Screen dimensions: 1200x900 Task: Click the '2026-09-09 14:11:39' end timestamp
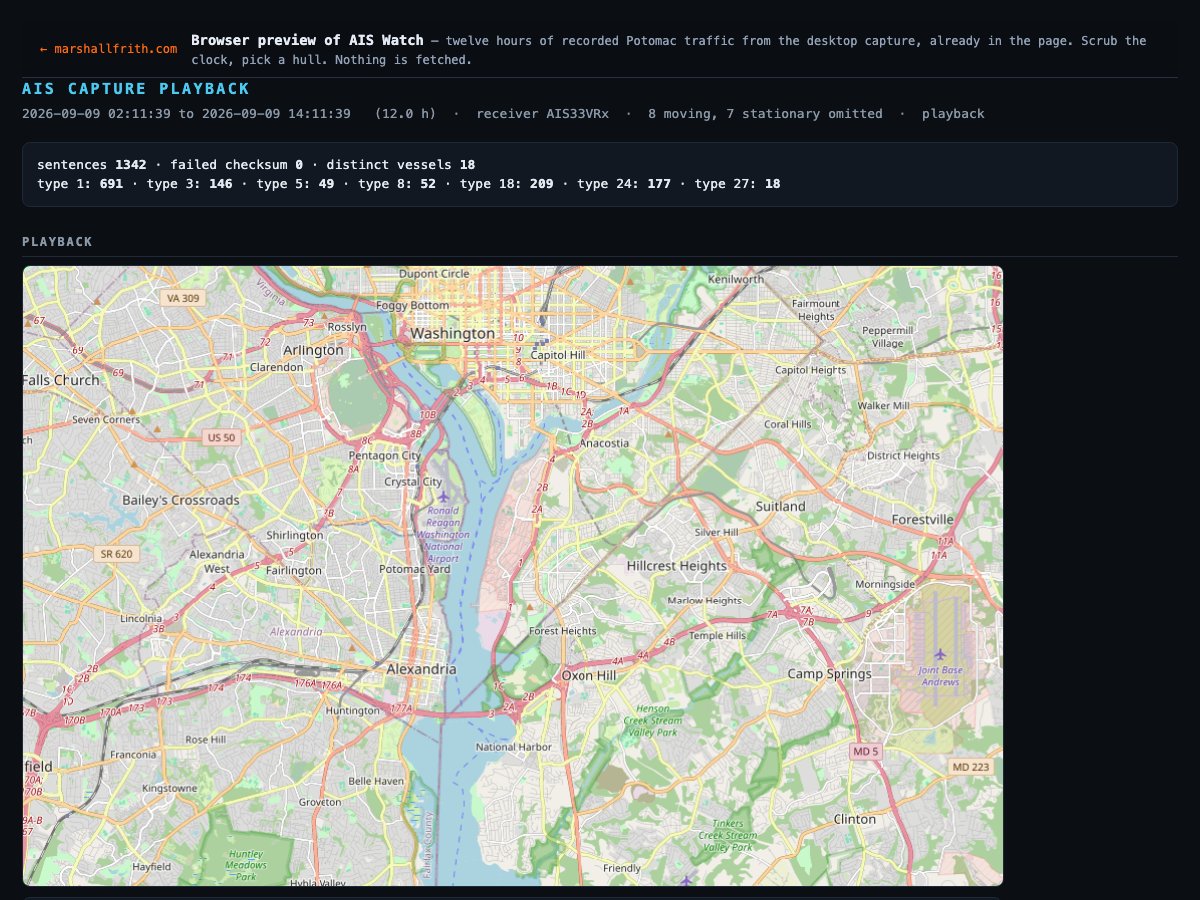point(276,114)
